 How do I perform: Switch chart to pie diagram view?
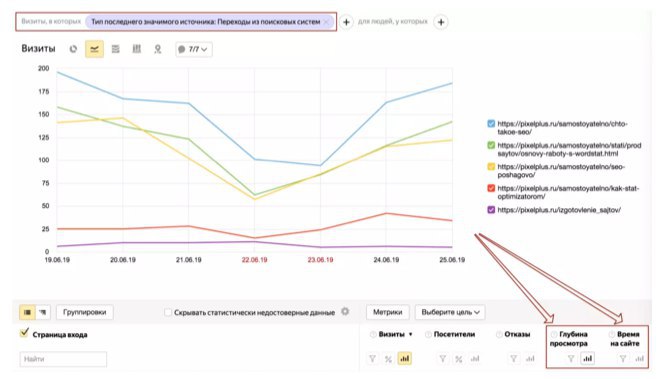73,49
